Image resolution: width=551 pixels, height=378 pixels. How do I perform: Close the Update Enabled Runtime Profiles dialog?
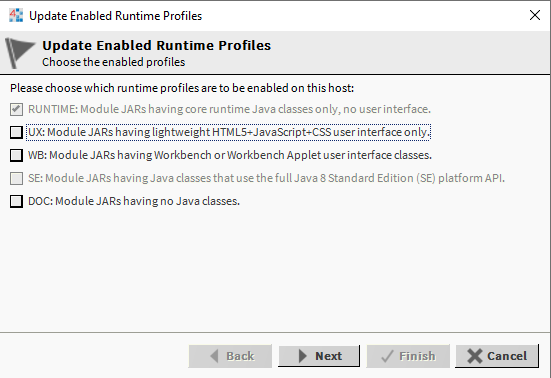click(x=535, y=15)
